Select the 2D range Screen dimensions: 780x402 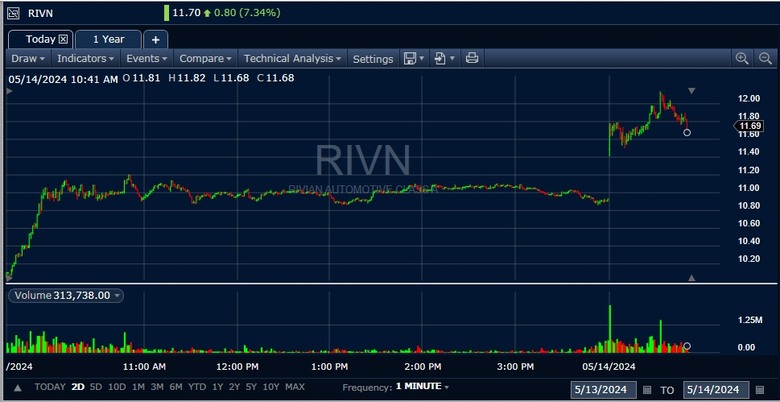pos(78,387)
